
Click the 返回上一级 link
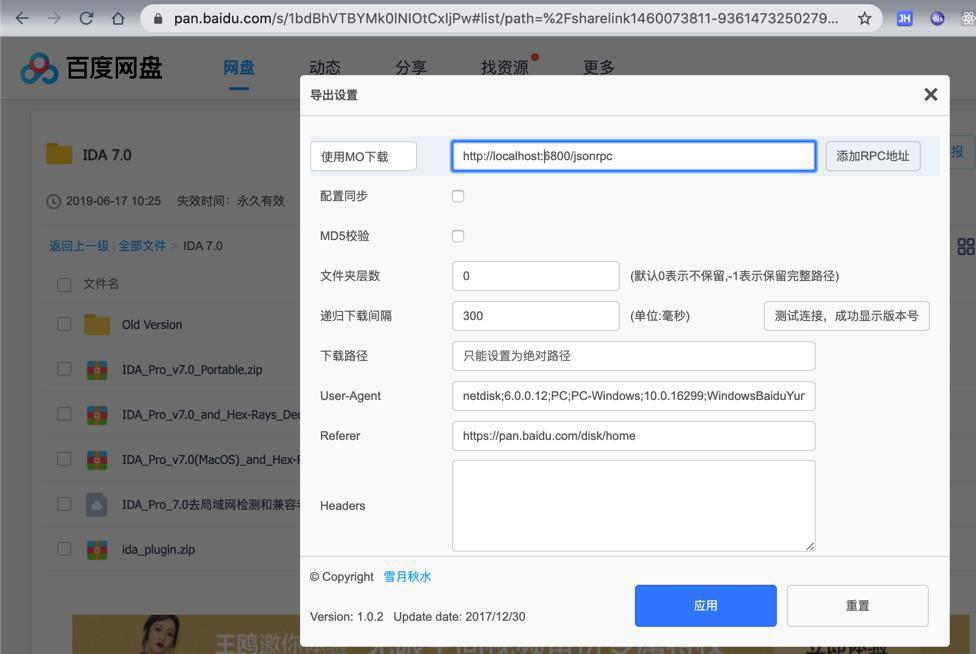(x=79, y=246)
